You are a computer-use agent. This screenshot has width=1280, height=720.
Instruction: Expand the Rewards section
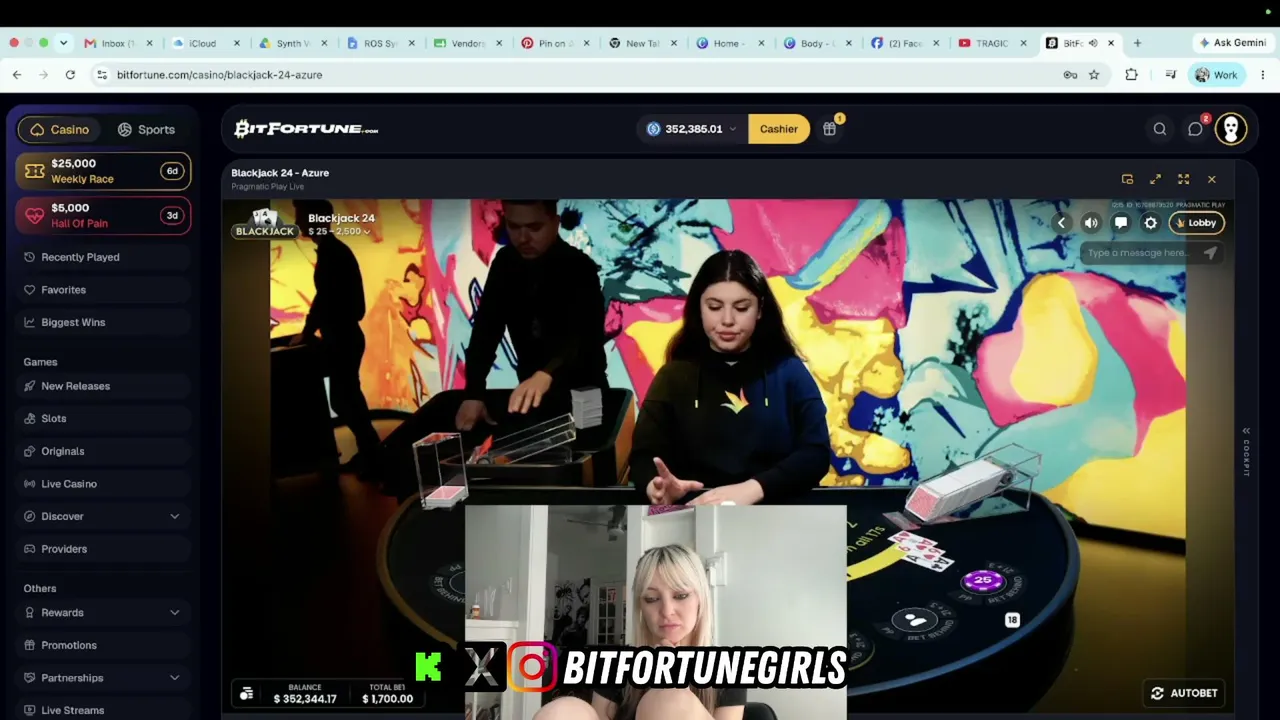102,612
